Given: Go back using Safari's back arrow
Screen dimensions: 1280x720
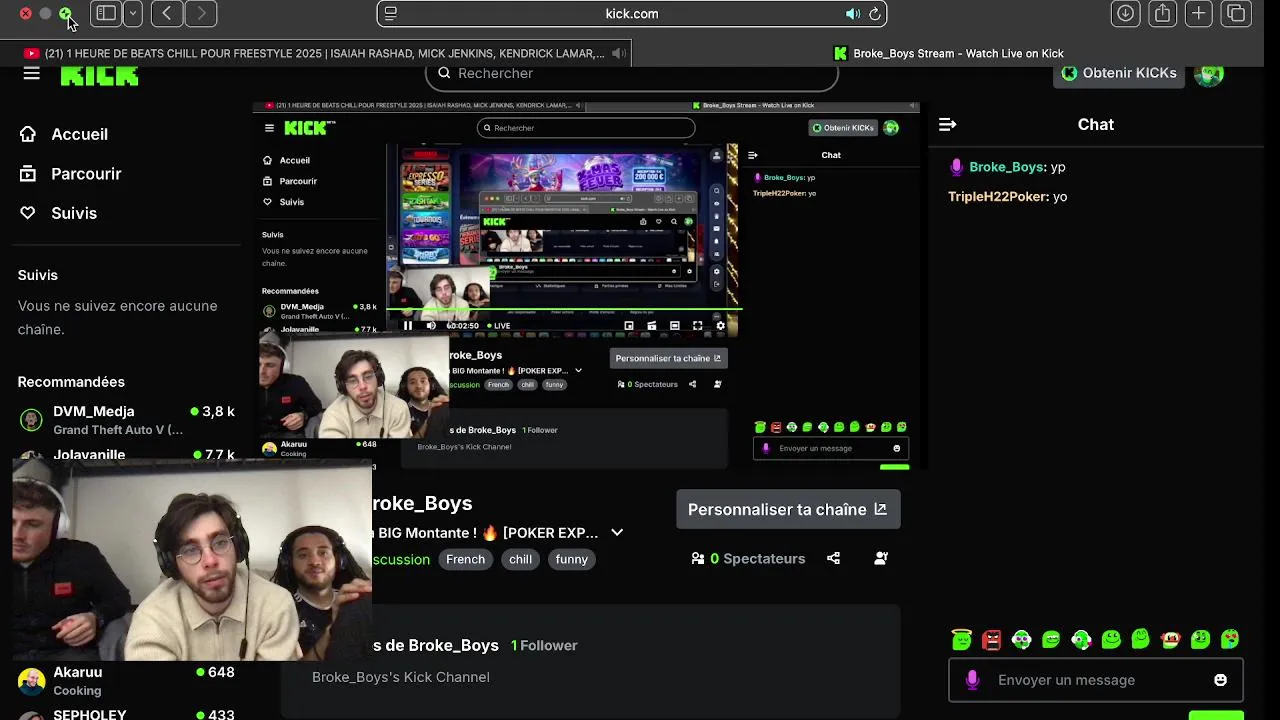Looking at the screenshot, I should pyautogui.click(x=167, y=14).
